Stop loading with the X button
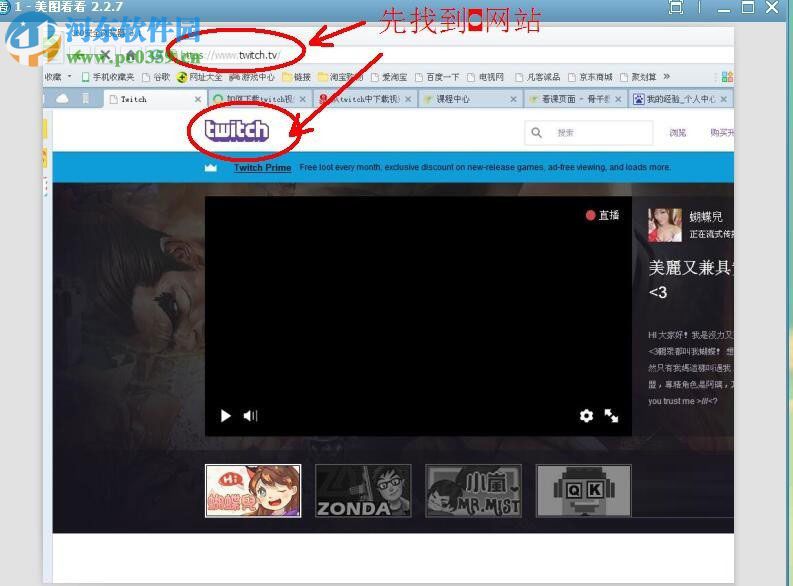793x586 pixels. click(105, 54)
